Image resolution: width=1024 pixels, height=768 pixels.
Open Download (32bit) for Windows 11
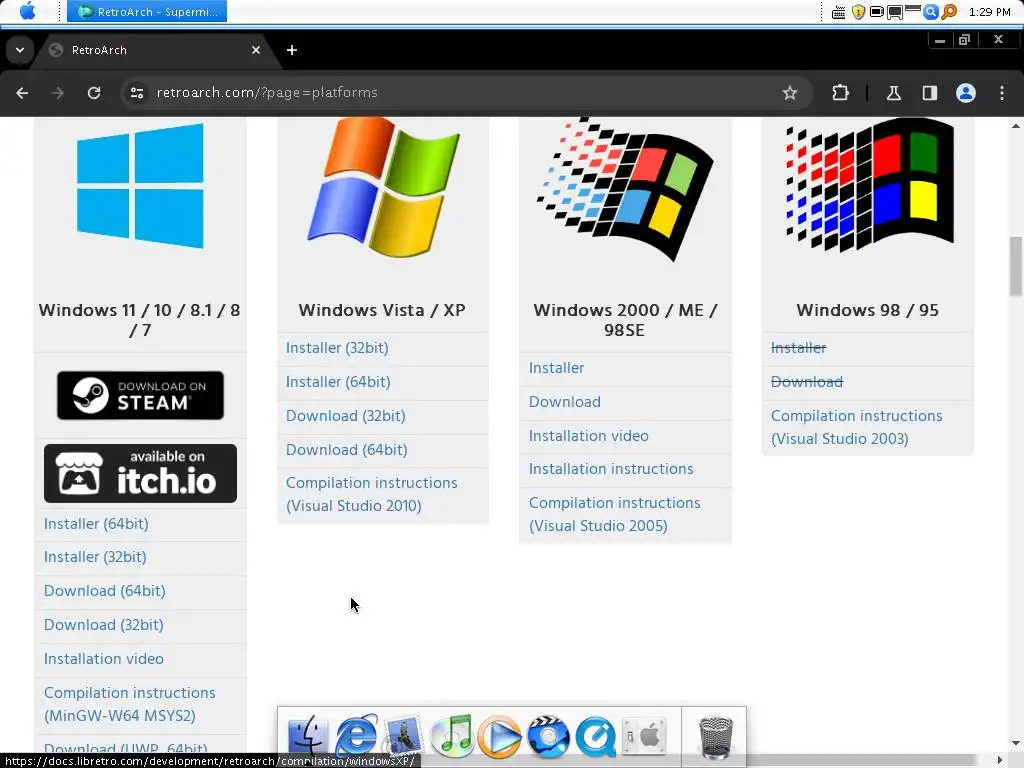pyautogui.click(x=103, y=625)
